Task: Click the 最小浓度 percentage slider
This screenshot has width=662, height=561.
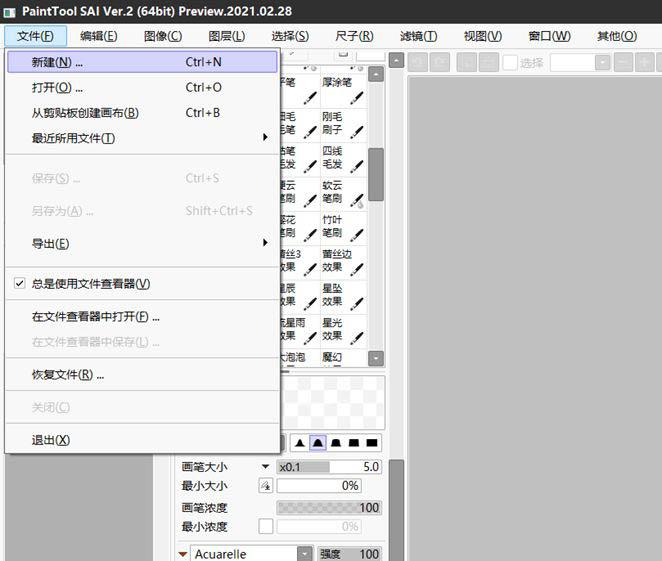Action: click(319, 526)
